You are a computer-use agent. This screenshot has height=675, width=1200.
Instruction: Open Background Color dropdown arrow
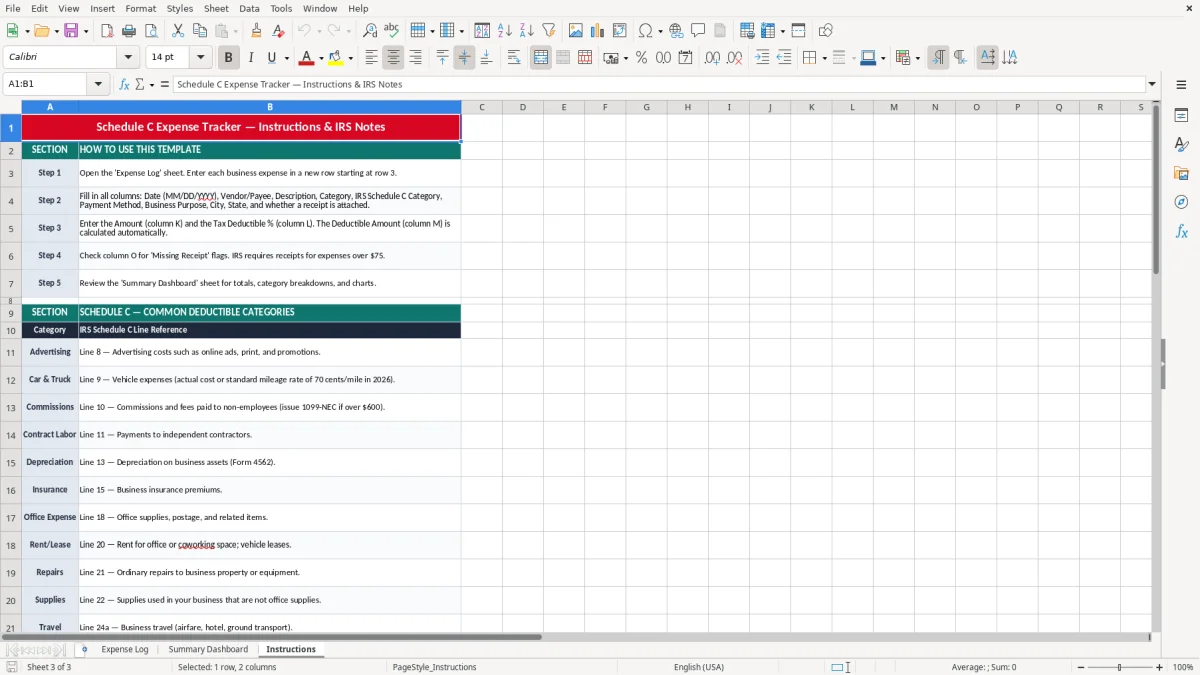[x=350, y=58]
